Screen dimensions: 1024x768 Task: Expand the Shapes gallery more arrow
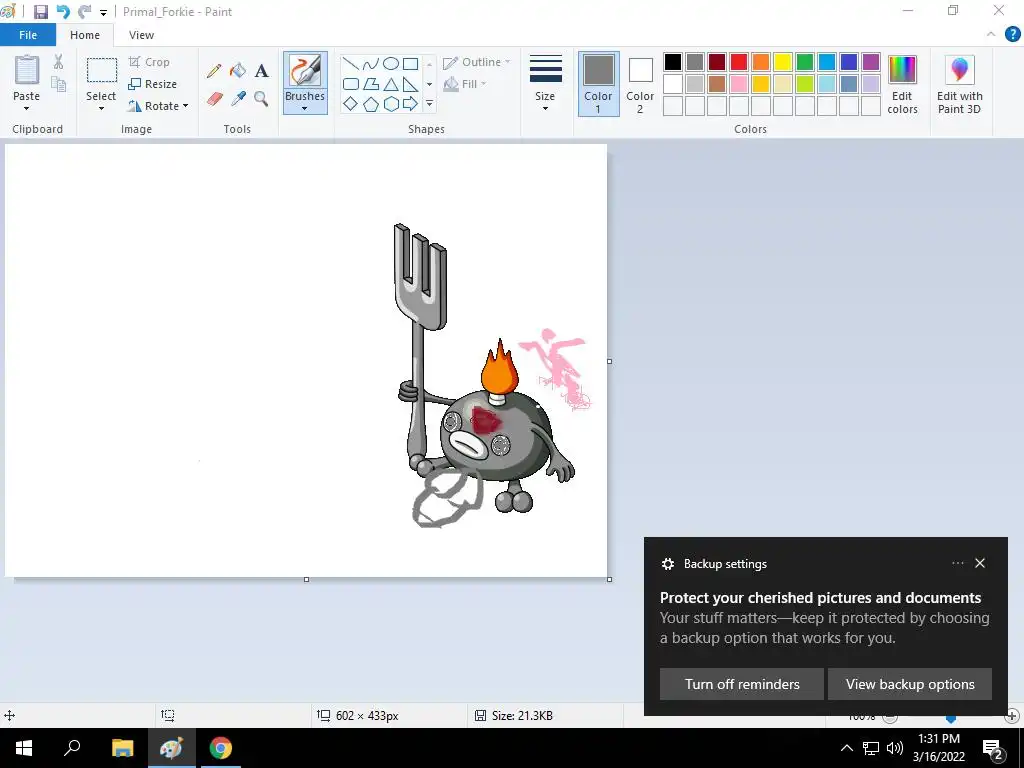click(430, 104)
